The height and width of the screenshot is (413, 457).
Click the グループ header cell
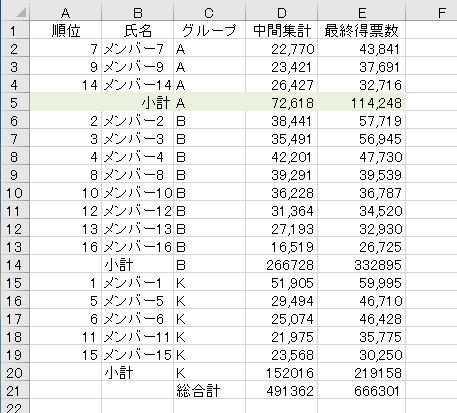point(209,31)
